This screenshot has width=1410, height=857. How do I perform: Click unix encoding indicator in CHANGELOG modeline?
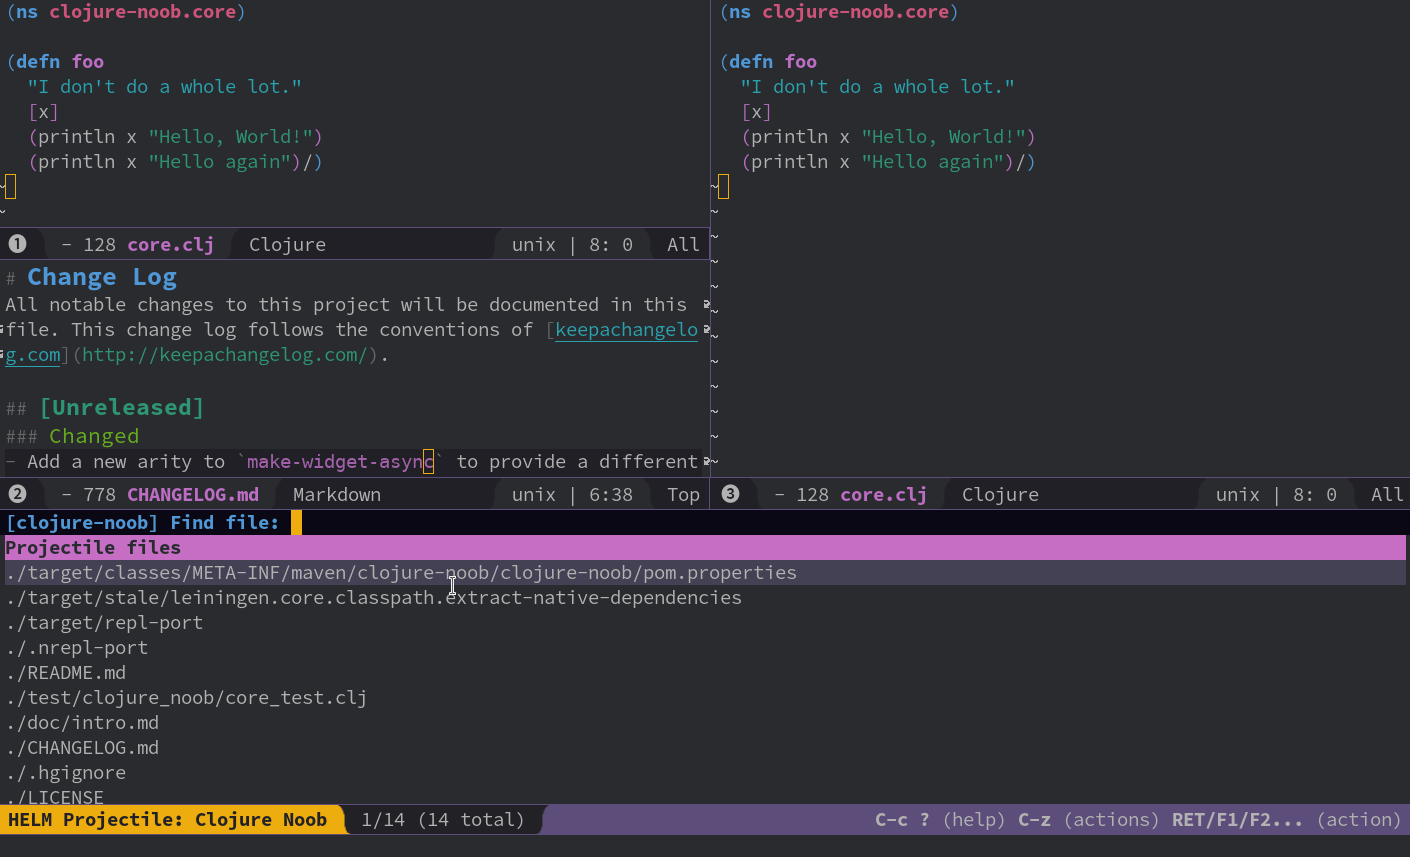point(533,495)
